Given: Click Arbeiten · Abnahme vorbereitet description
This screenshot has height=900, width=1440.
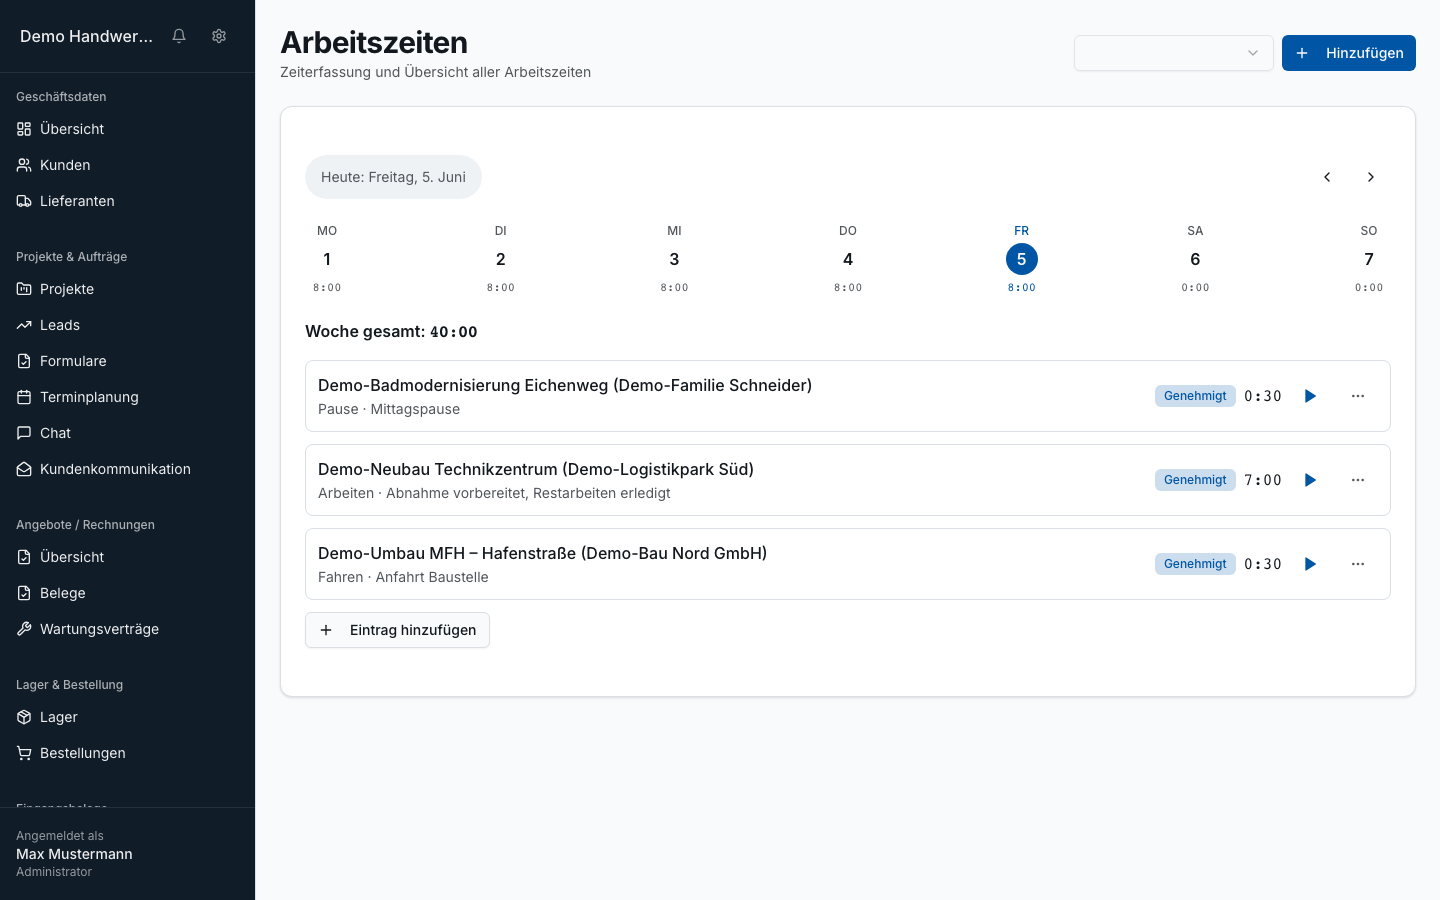Looking at the screenshot, I should coord(494,493).
